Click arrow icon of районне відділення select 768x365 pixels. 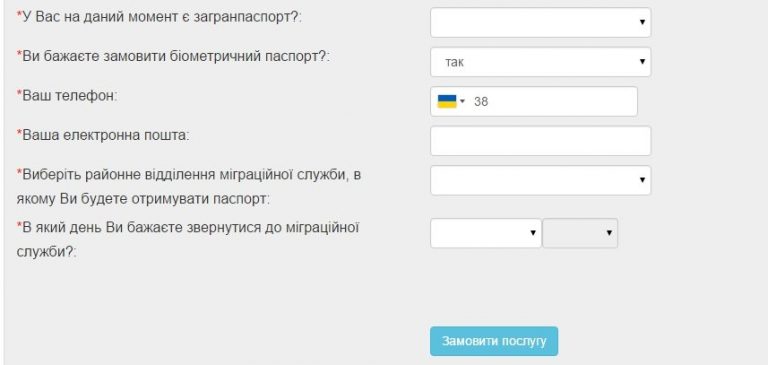coord(642,180)
